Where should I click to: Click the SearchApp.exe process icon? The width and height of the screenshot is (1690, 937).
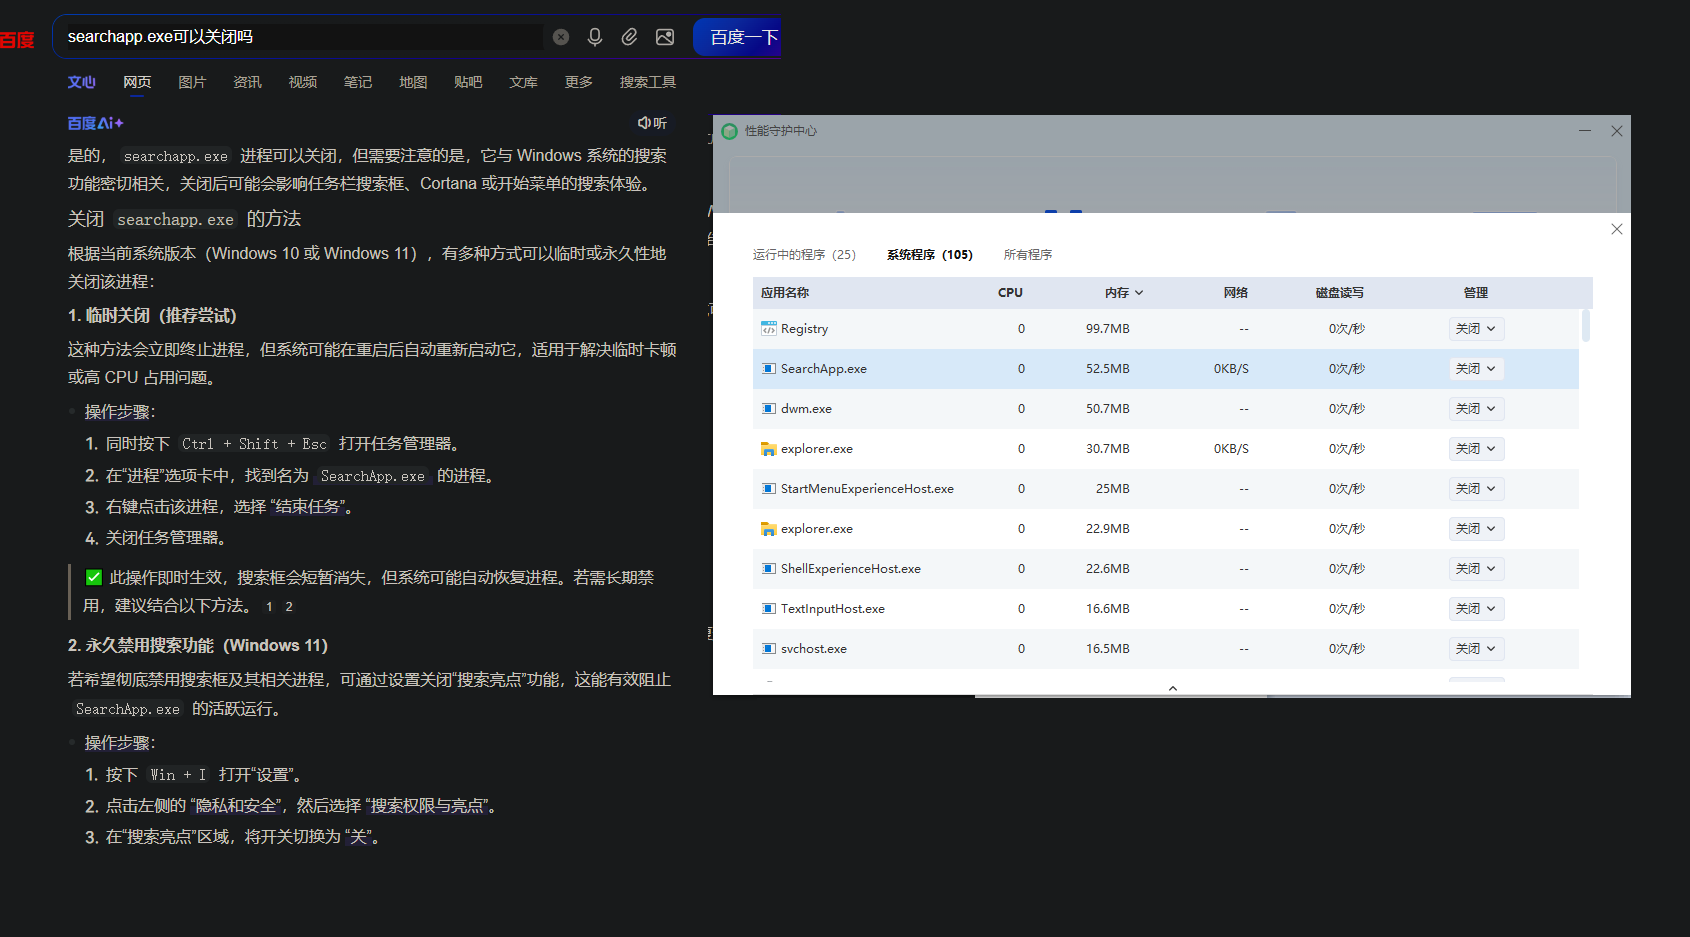point(769,368)
